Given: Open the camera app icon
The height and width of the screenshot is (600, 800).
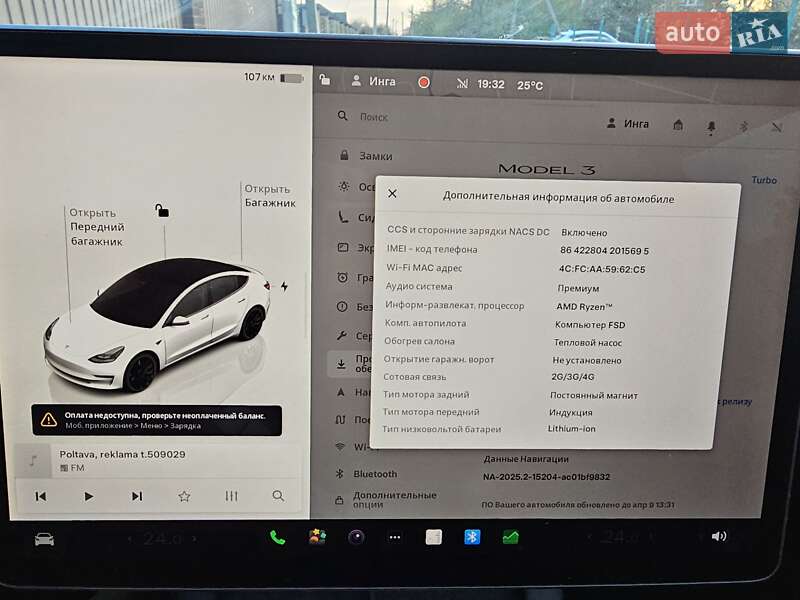Looking at the screenshot, I should tap(356, 537).
